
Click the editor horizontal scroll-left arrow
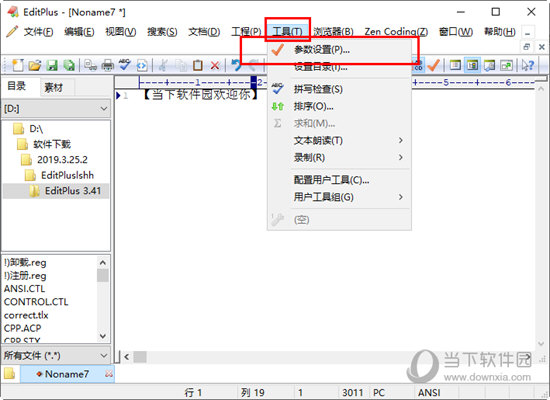(x=127, y=357)
